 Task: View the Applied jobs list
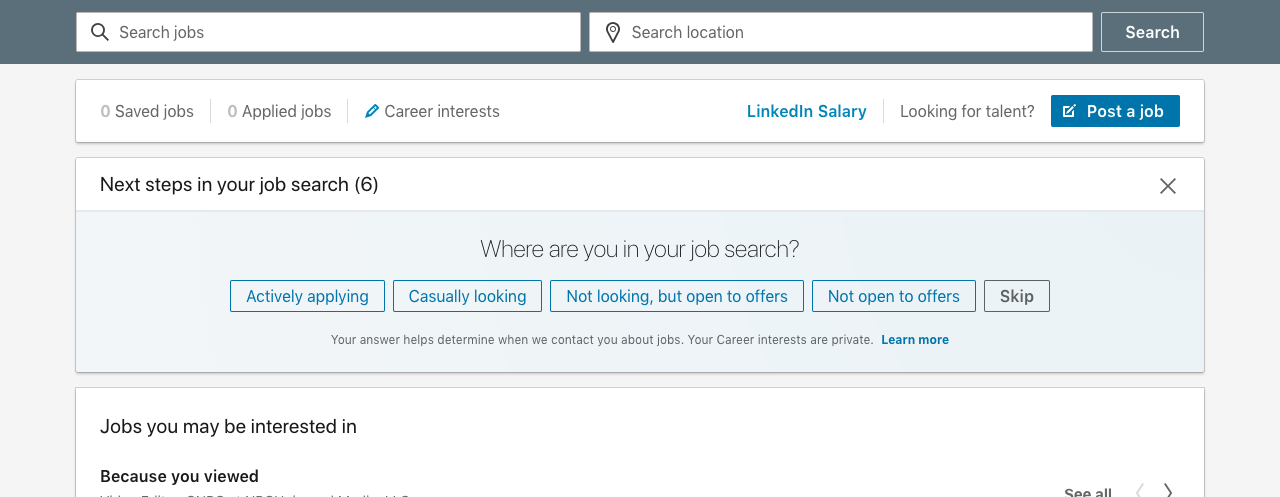click(x=279, y=111)
